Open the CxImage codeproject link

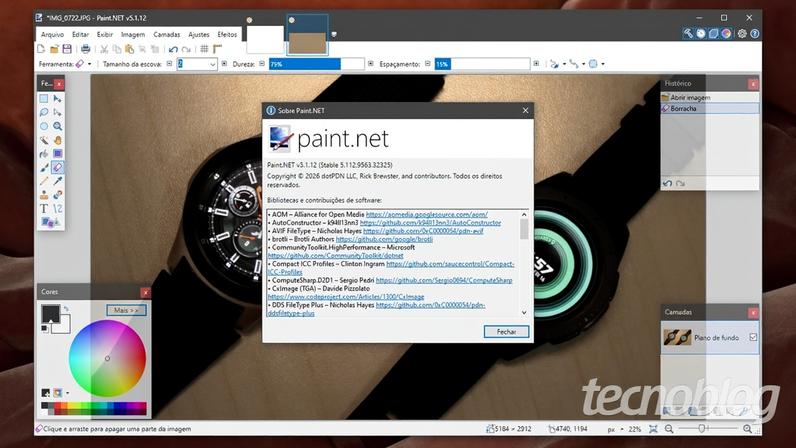346,297
